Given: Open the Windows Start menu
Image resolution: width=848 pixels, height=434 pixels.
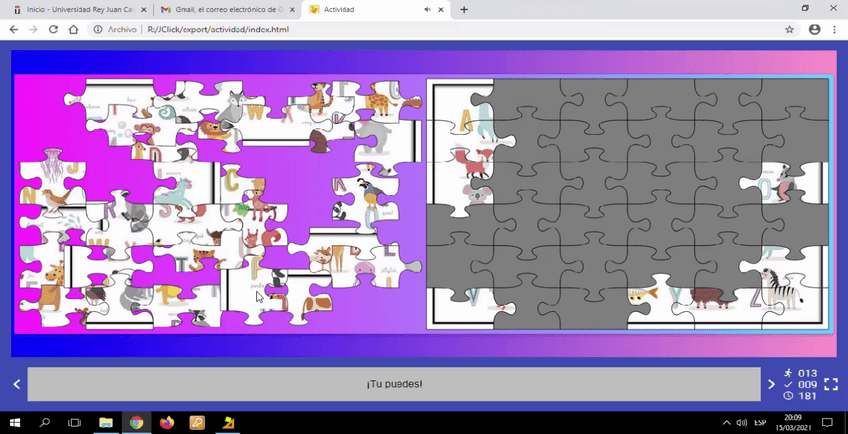Looking at the screenshot, I should click(15, 422).
